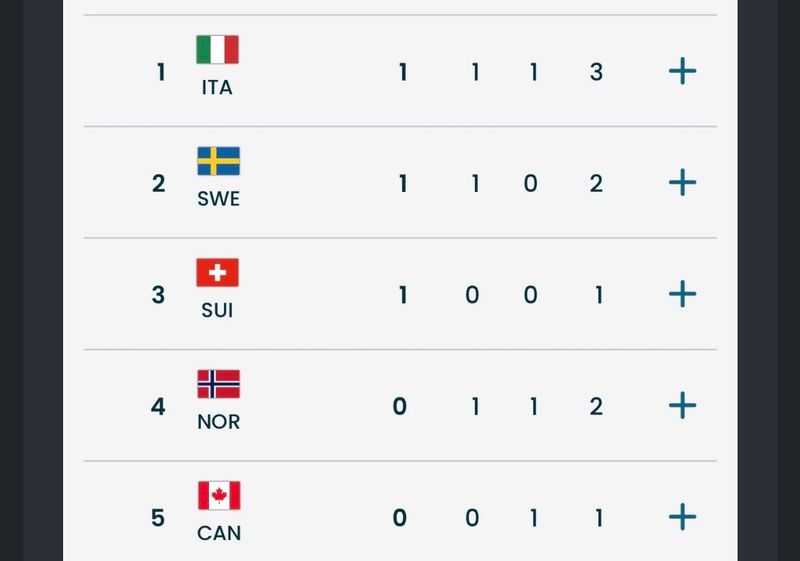Click Italy's total medal count 3
Viewport: 800px width, 561px height.
point(596,72)
